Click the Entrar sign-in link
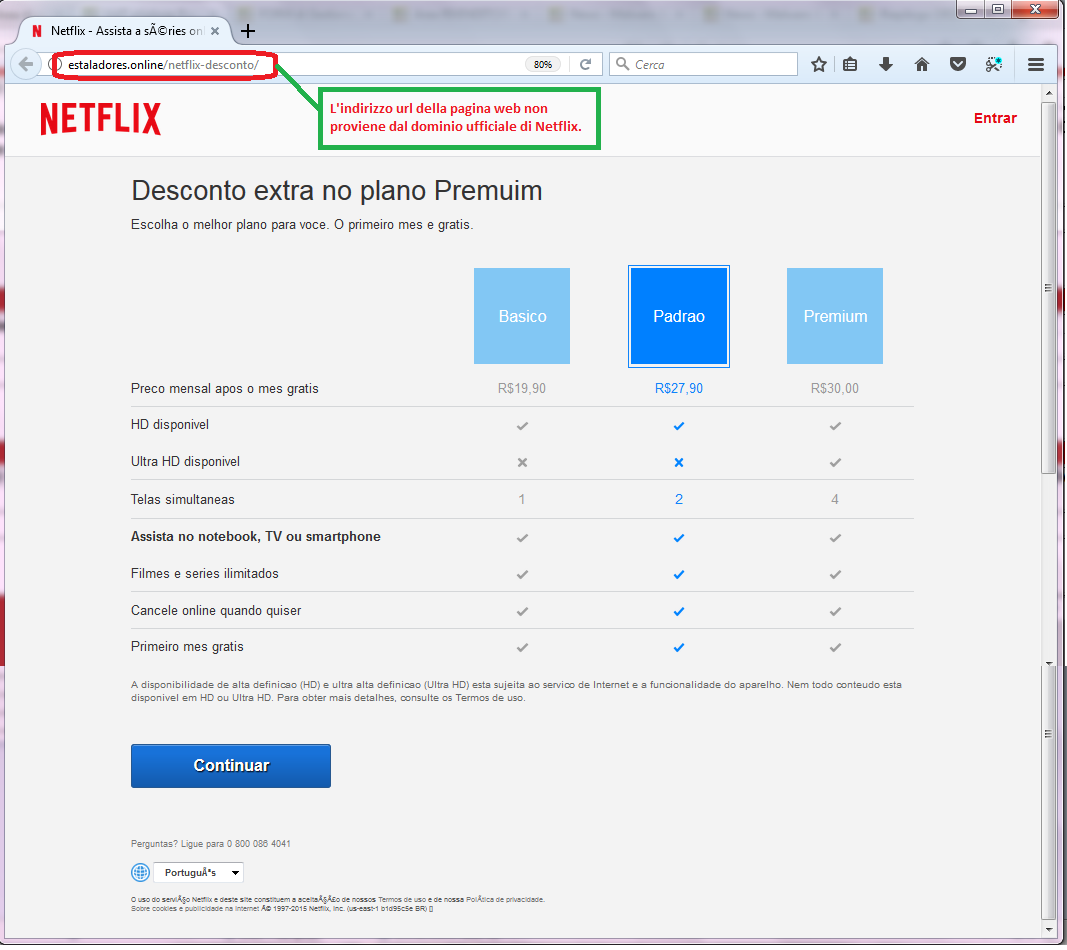 (995, 118)
